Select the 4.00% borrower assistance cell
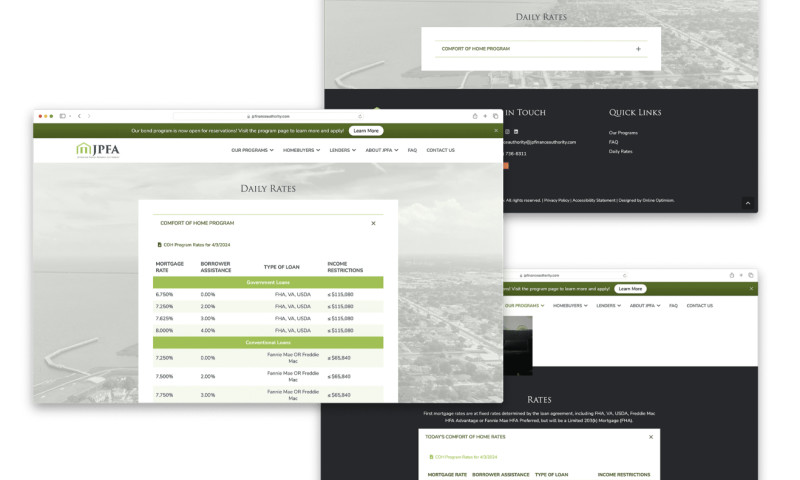This screenshot has width=800, height=480. 208,331
